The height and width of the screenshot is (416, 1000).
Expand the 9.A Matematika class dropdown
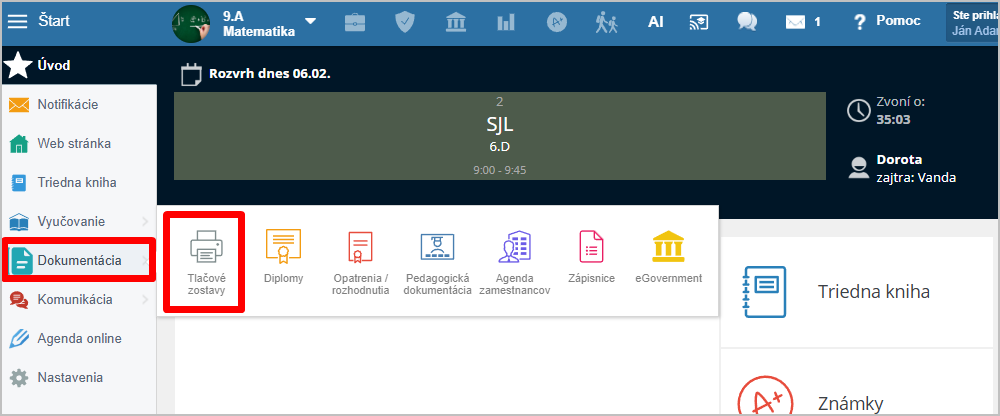point(310,21)
